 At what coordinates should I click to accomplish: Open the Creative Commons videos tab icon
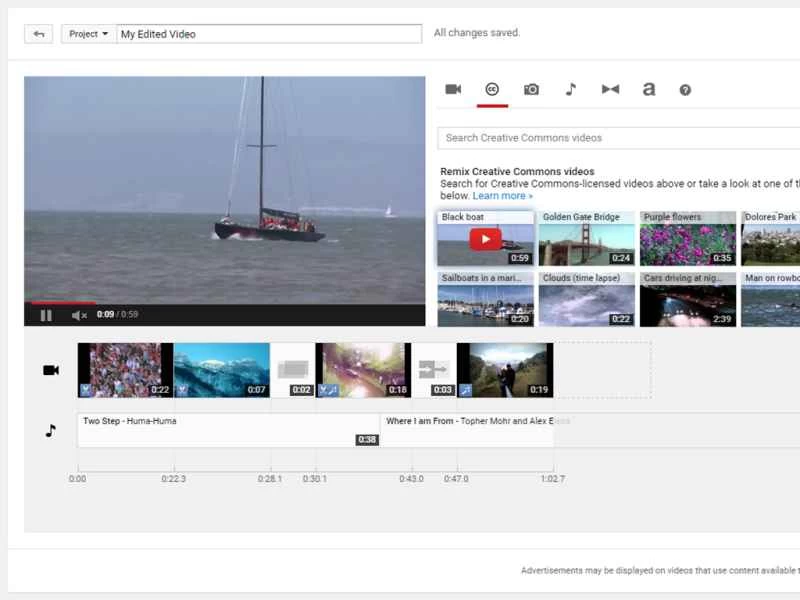coord(492,89)
